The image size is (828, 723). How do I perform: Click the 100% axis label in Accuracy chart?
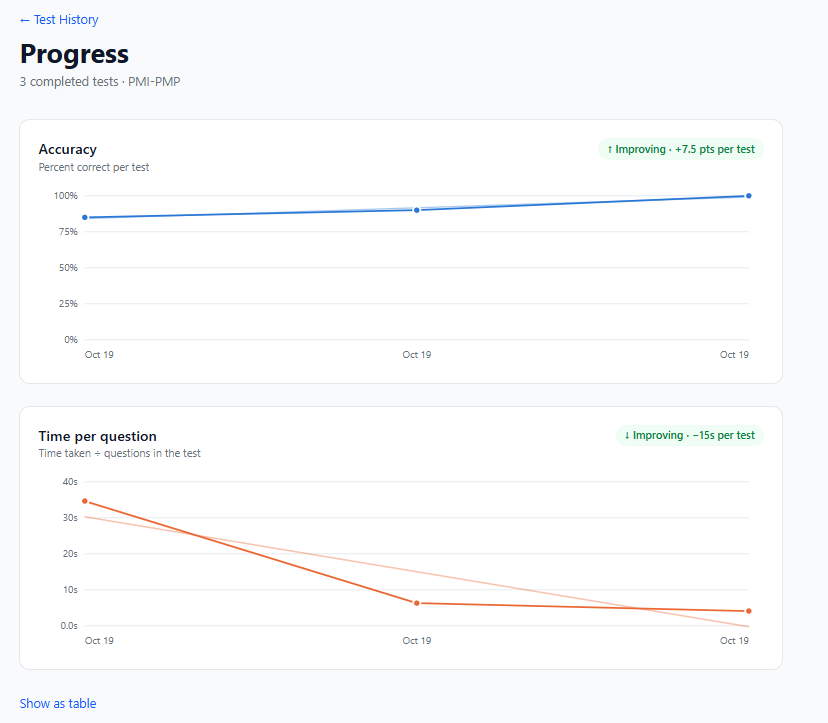click(65, 196)
